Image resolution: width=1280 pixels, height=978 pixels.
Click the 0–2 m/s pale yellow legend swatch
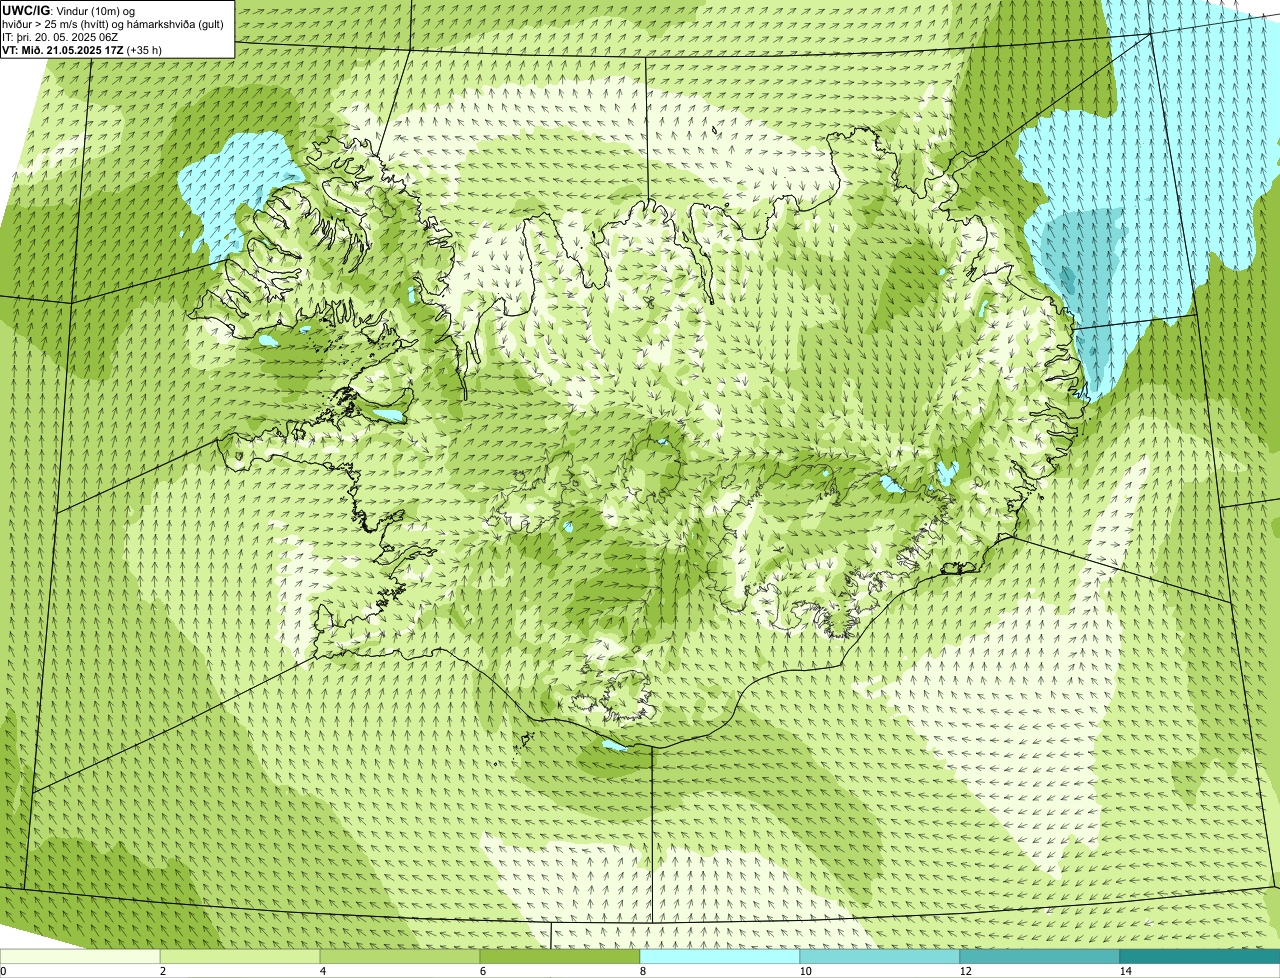coord(80,956)
